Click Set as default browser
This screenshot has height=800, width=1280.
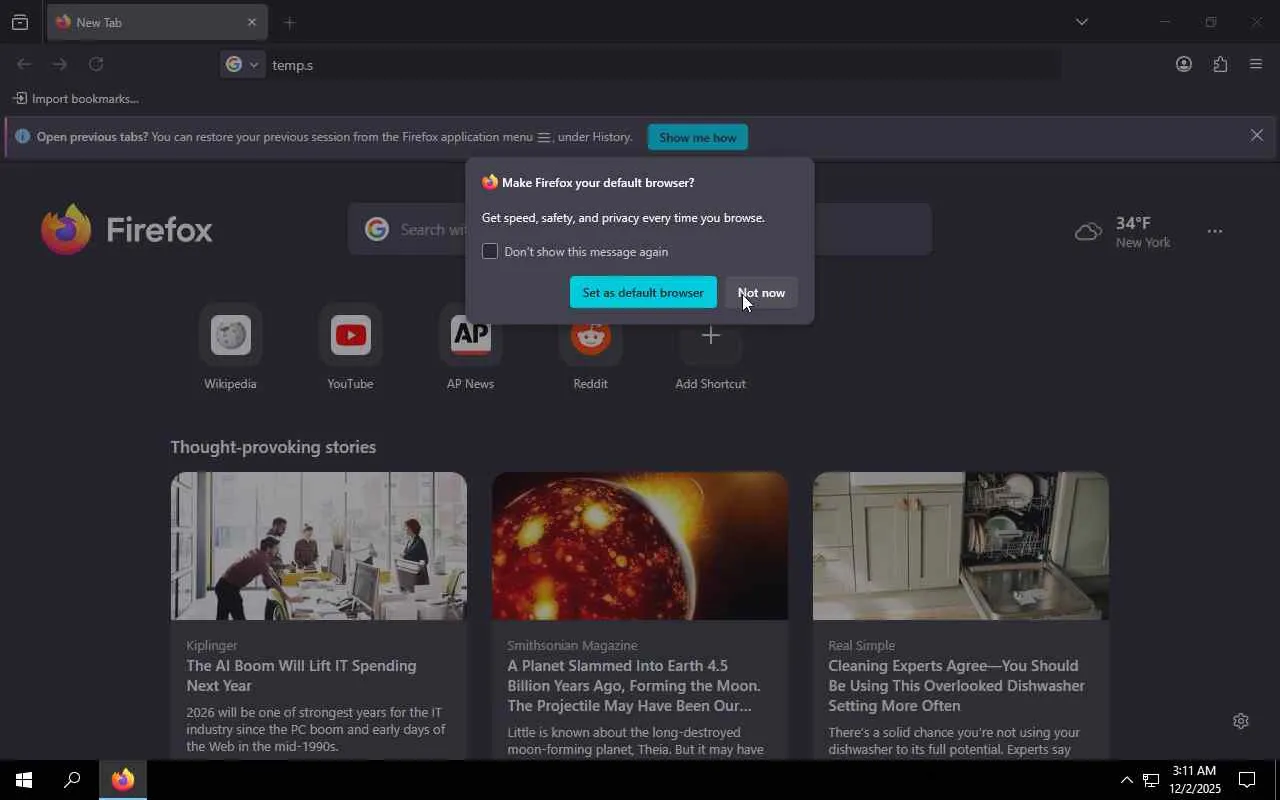[643, 292]
